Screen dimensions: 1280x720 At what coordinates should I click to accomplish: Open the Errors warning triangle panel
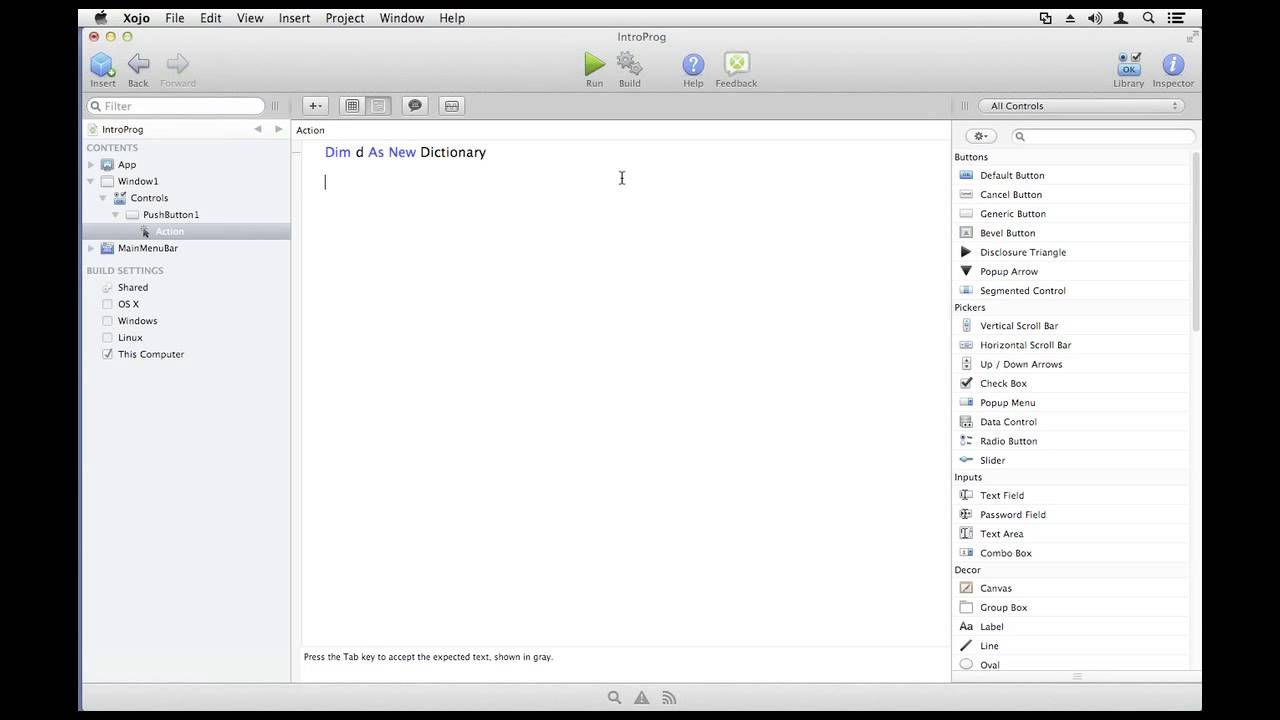coord(642,698)
